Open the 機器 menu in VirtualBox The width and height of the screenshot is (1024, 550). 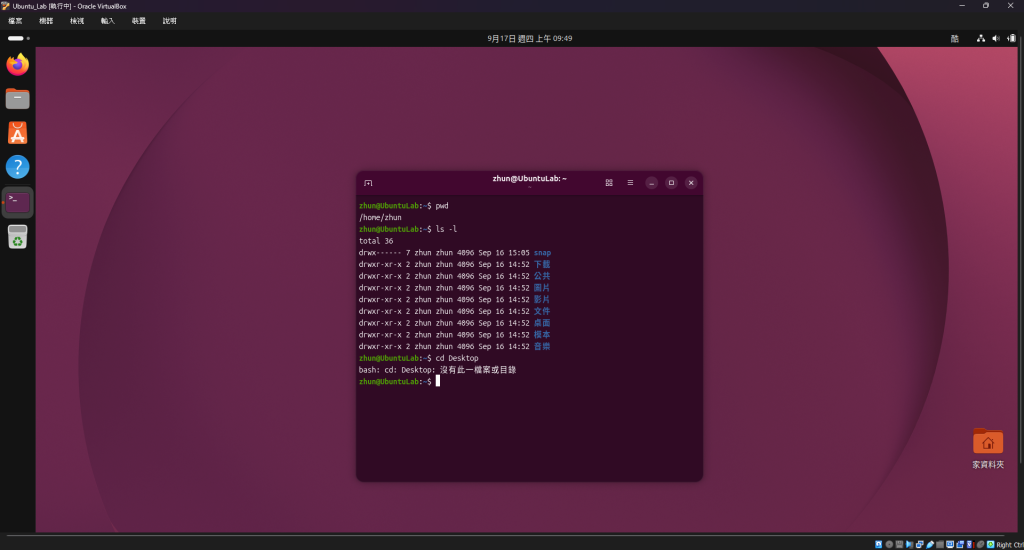pyautogui.click(x=46, y=21)
